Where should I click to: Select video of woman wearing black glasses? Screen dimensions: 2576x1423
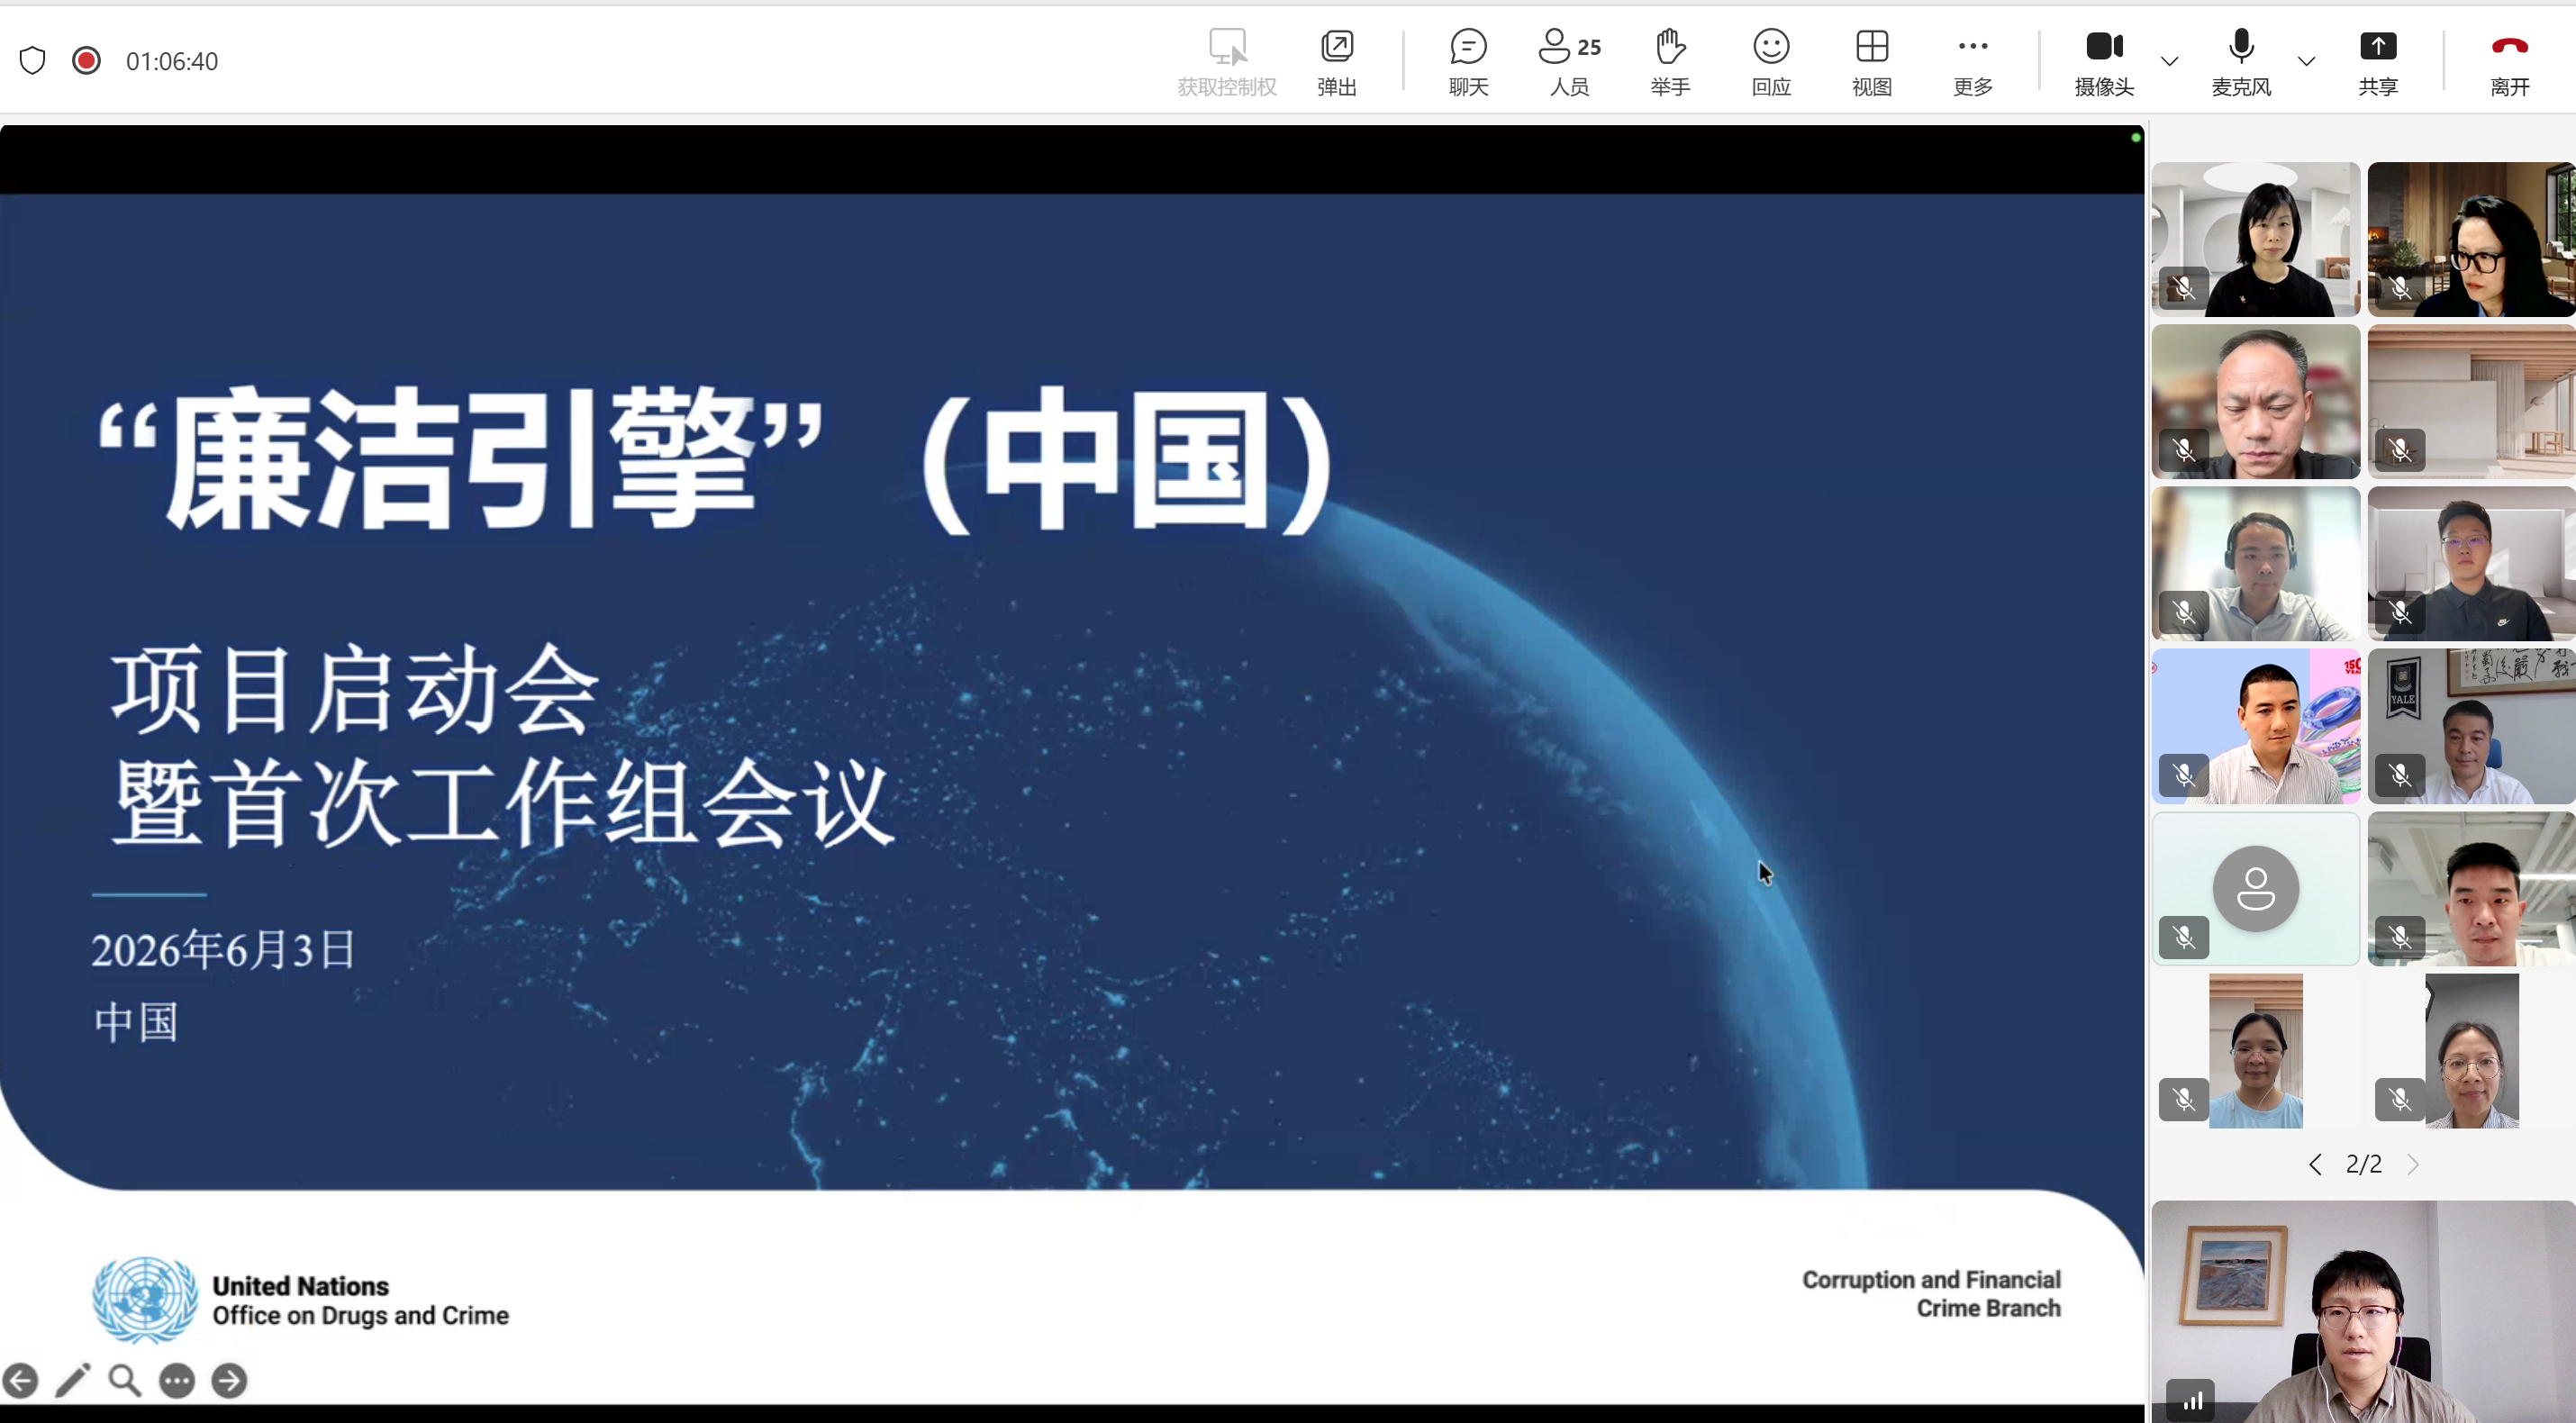click(2472, 240)
